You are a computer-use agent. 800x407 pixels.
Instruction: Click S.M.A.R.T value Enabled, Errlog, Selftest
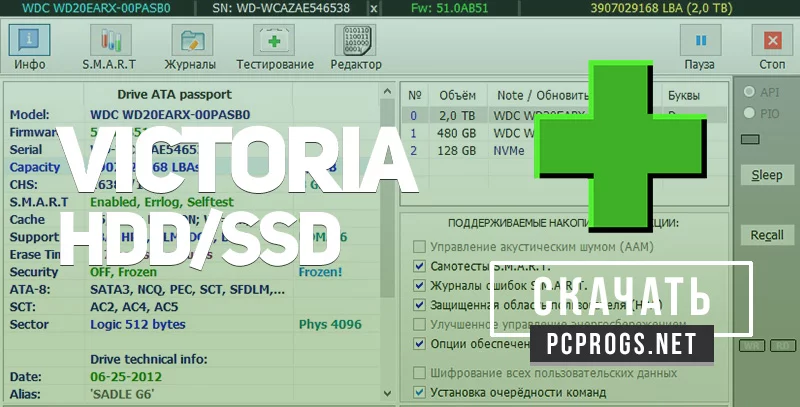pyautogui.click(x=162, y=202)
